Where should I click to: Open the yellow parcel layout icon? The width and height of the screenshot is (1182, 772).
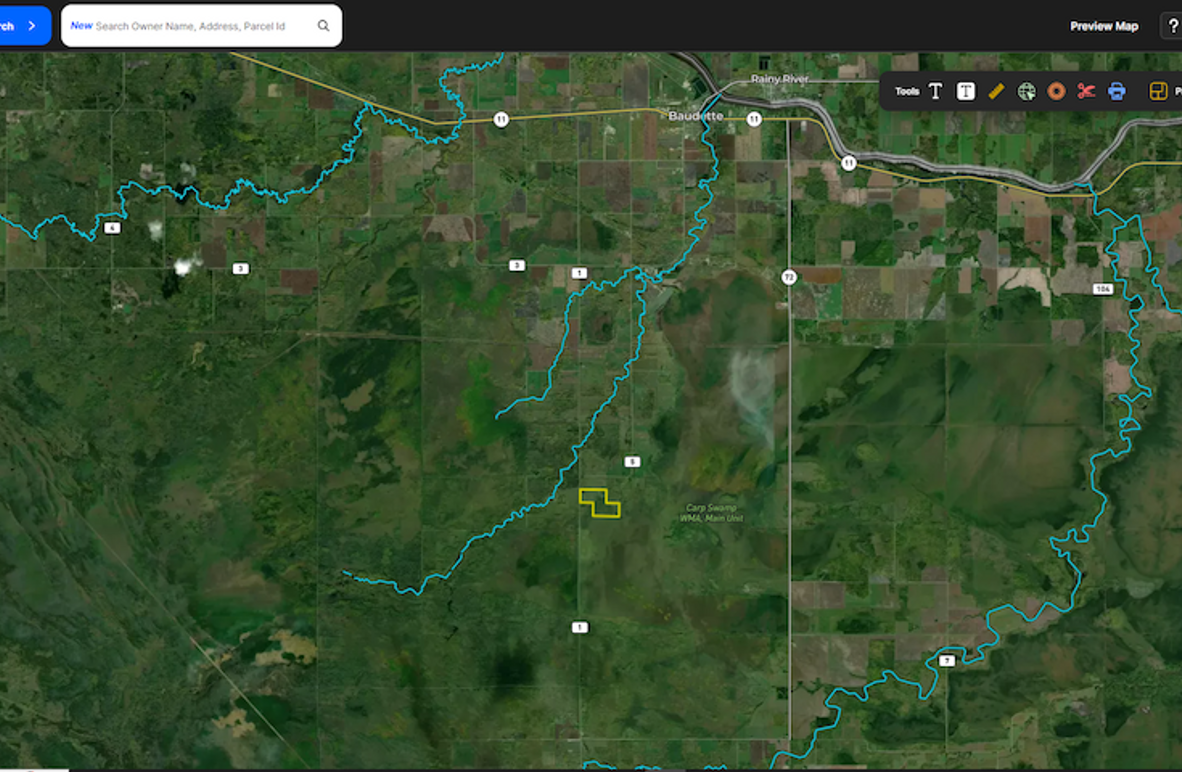[1158, 91]
